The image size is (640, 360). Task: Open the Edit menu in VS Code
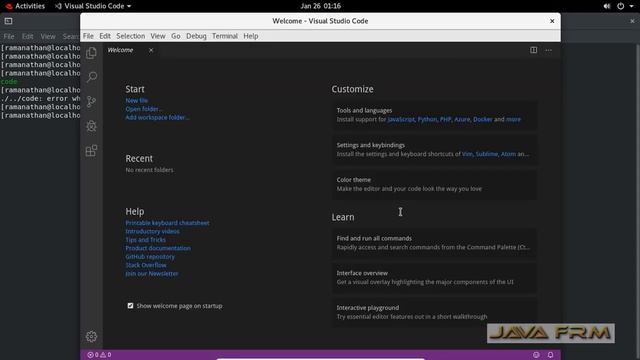[x=105, y=36]
